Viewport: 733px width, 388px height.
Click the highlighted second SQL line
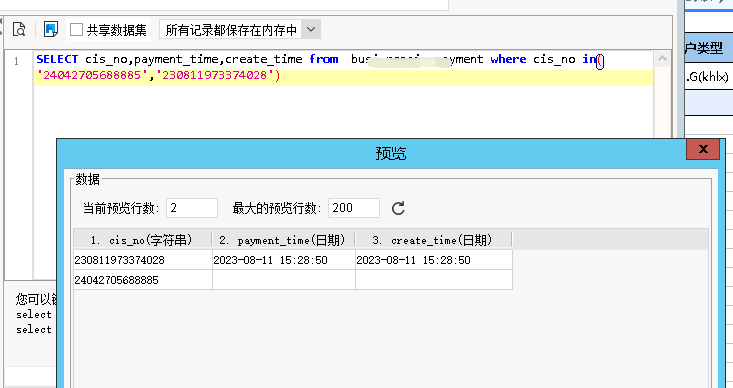(344, 78)
